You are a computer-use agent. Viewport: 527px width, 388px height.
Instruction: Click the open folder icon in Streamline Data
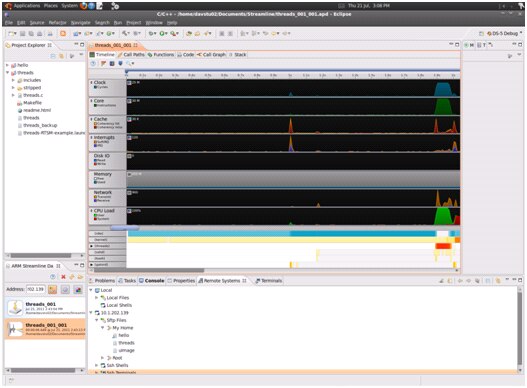point(80,277)
